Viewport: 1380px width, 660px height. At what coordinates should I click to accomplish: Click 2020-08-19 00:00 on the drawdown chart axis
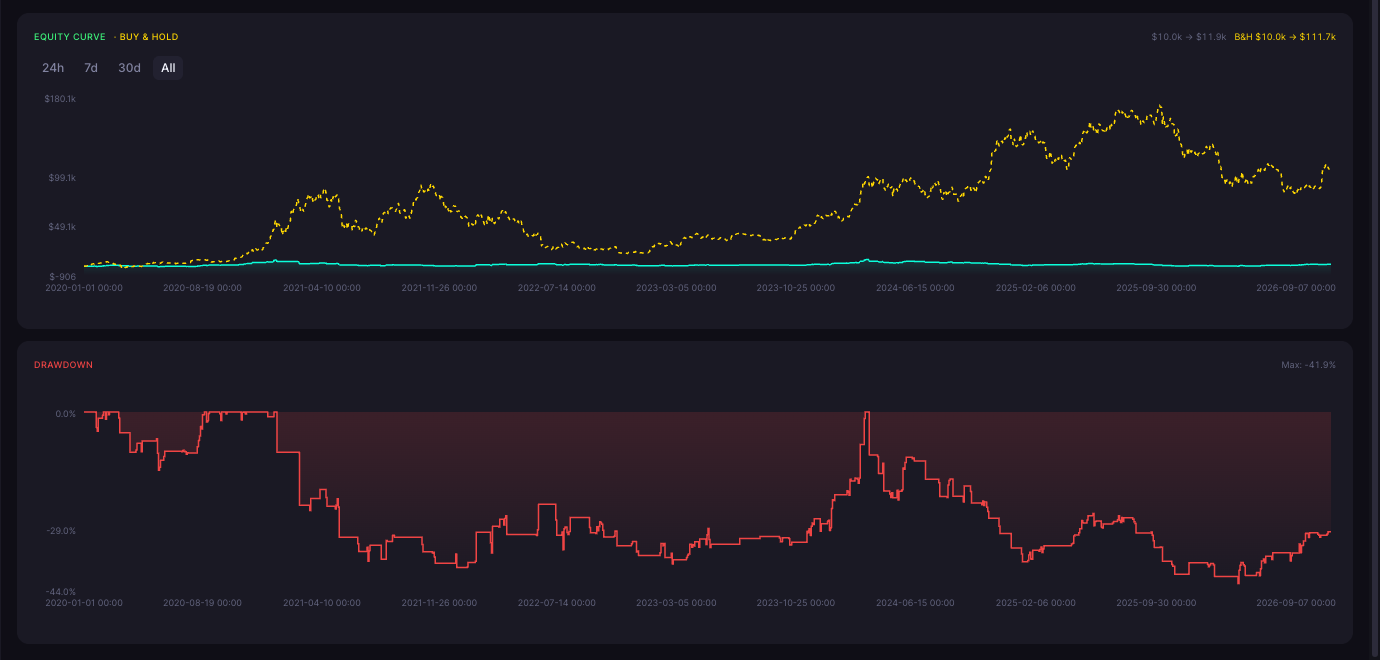(x=202, y=604)
